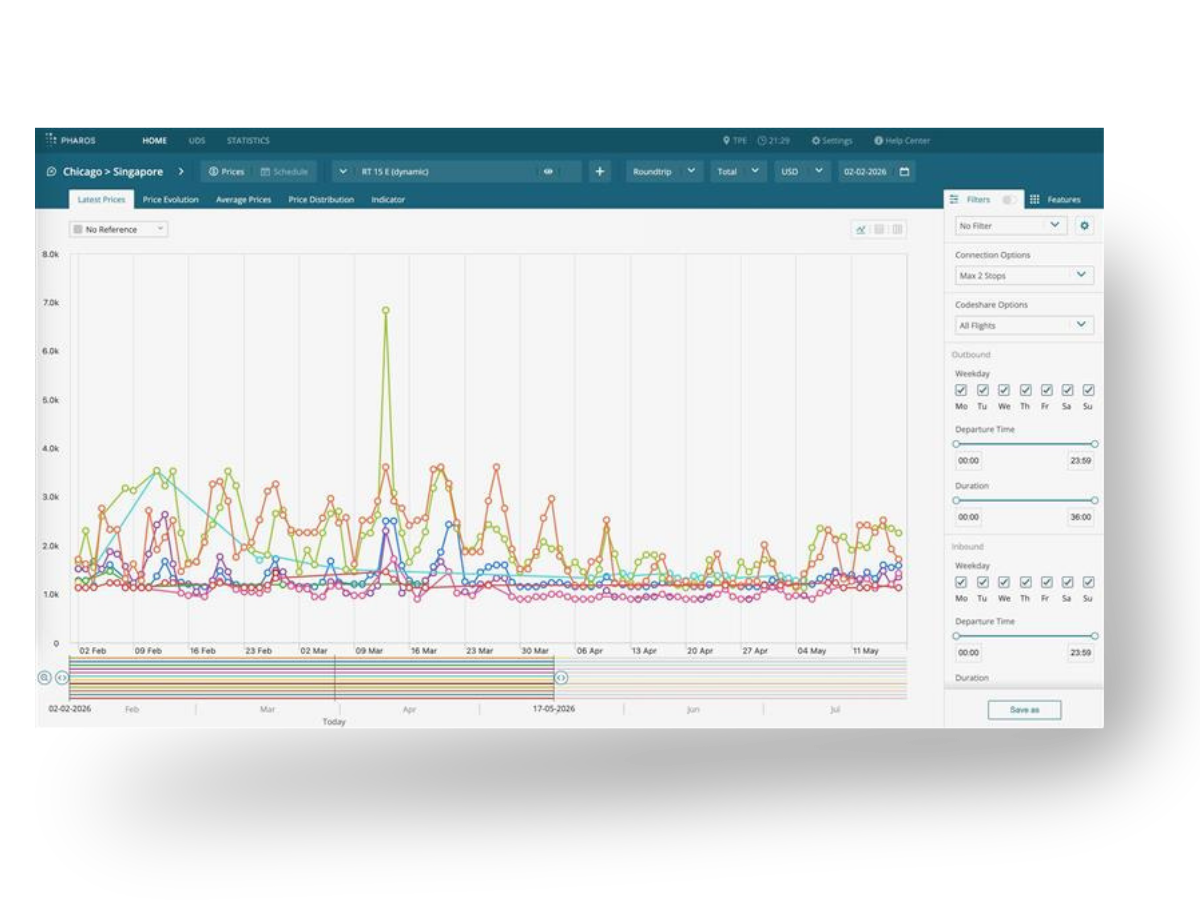
Task: Expand the Max 2 Stops connection options dropdown
Action: (1022, 275)
